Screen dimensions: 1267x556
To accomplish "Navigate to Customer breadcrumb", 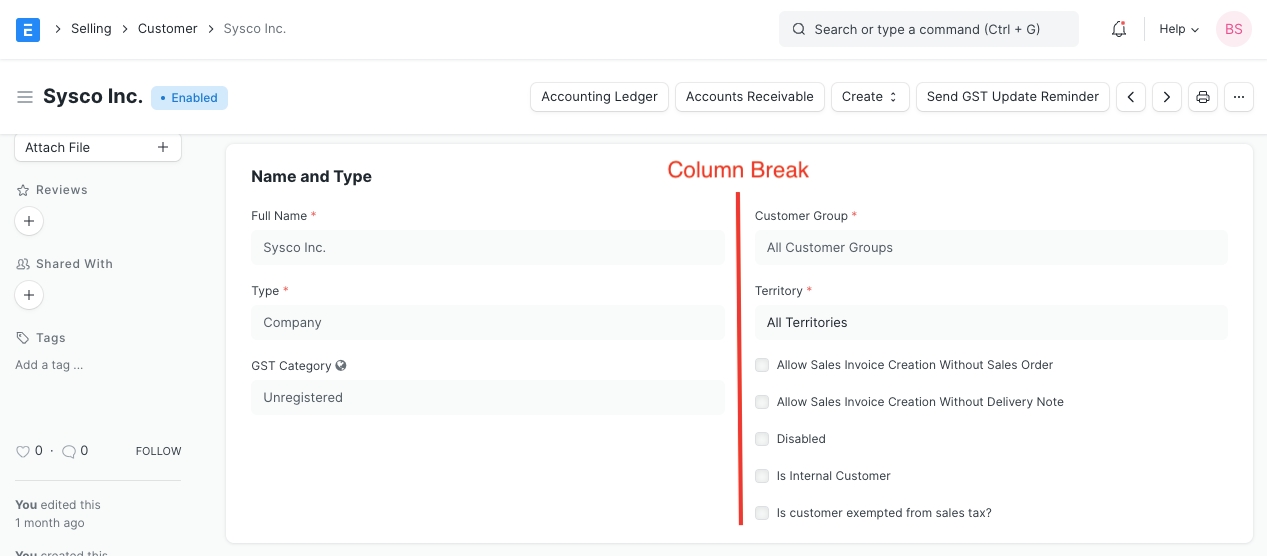I will point(167,29).
